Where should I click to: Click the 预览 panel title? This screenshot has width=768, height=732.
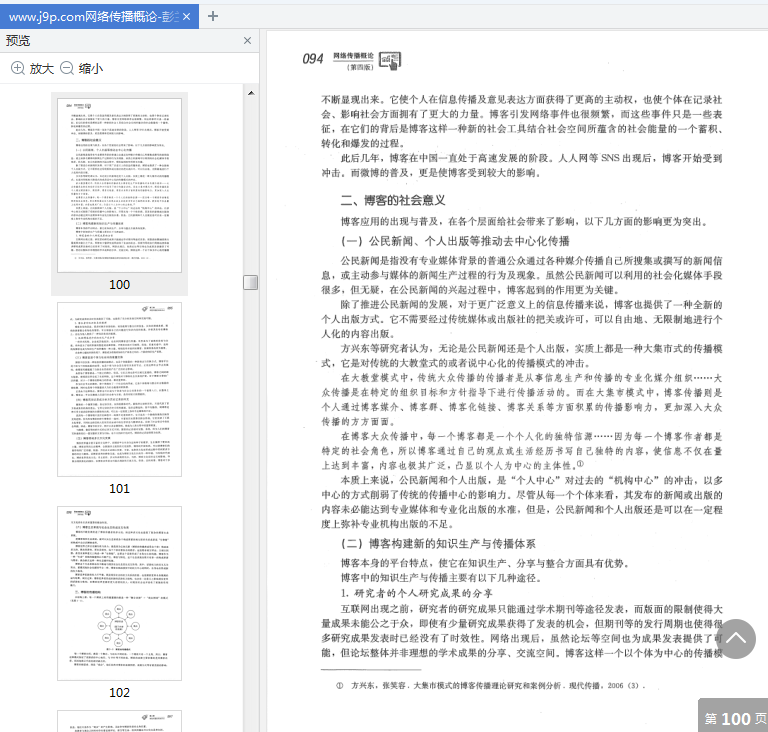[18, 41]
